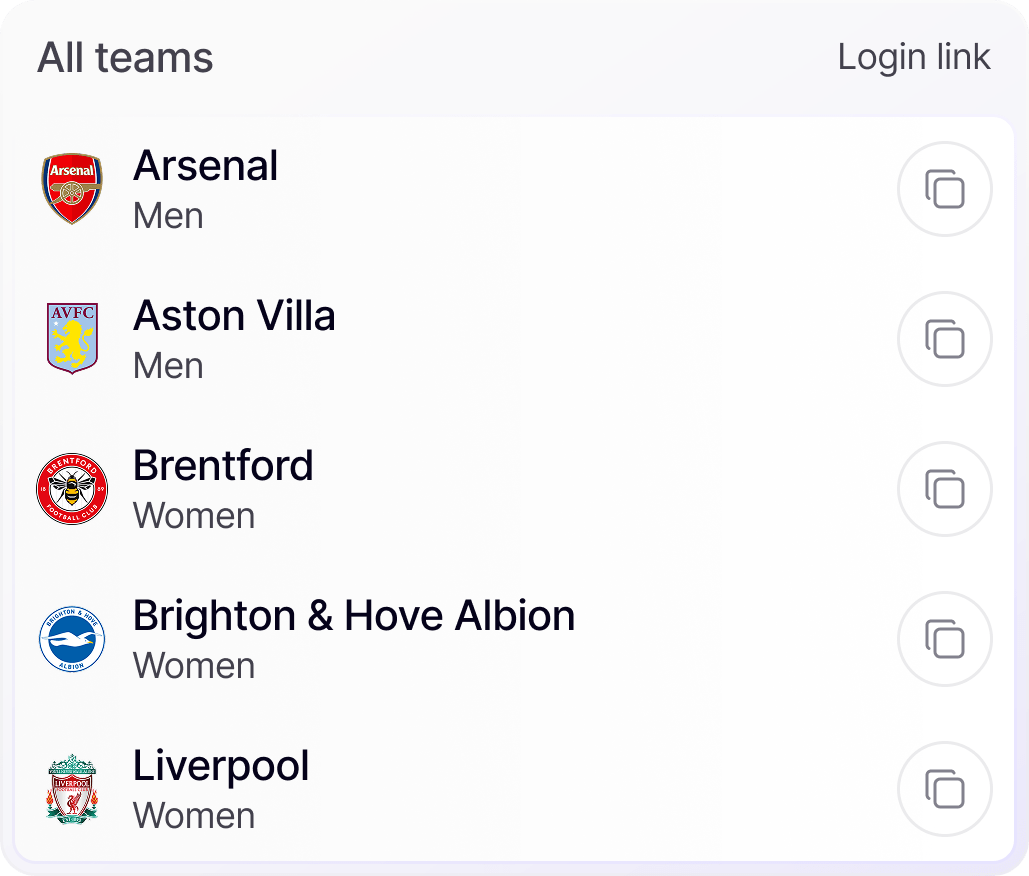Copy Arsenal Men login link
Viewport: 1029px width, 876px height.
(945, 190)
